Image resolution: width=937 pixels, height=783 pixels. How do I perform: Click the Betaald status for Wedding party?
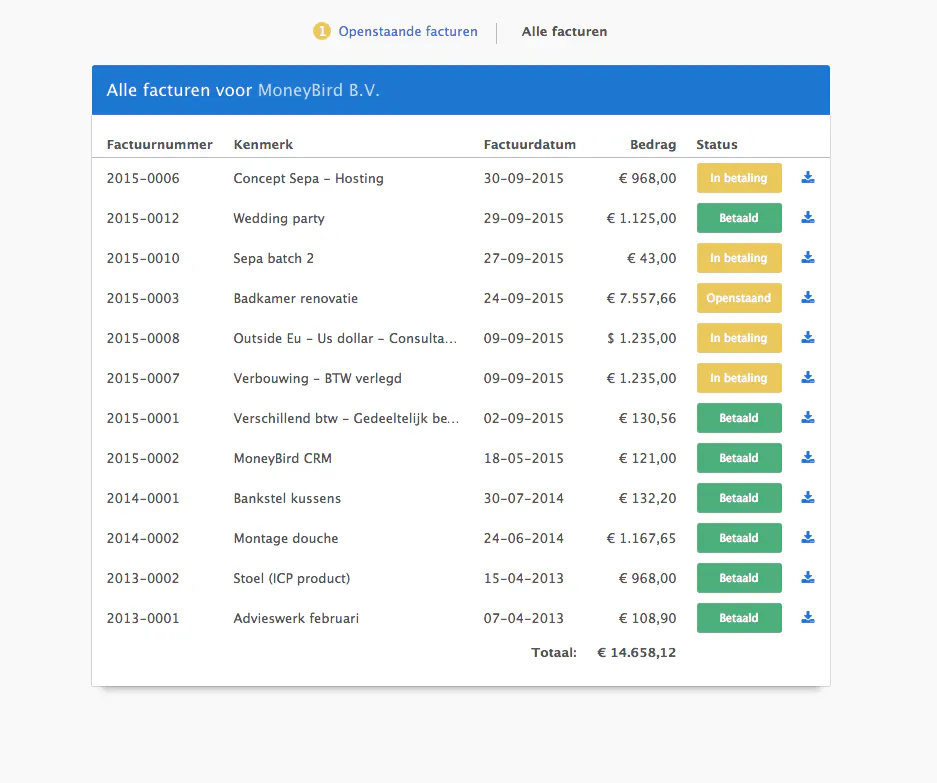[x=739, y=218]
